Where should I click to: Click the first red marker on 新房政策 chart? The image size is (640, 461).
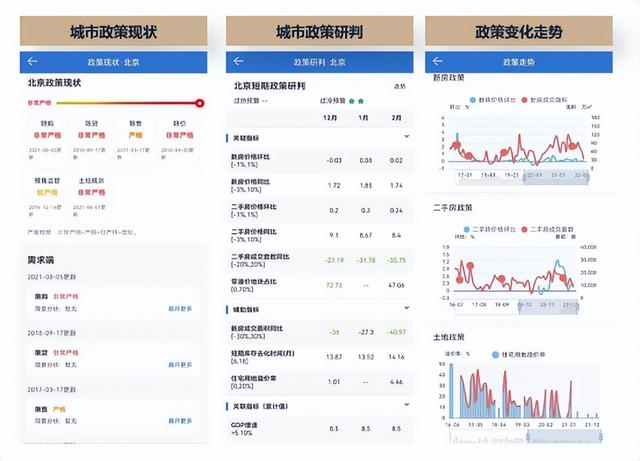[457, 145]
